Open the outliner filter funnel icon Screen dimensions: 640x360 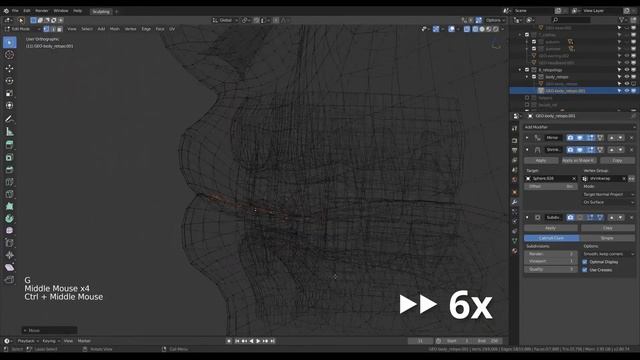tap(622, 20)
